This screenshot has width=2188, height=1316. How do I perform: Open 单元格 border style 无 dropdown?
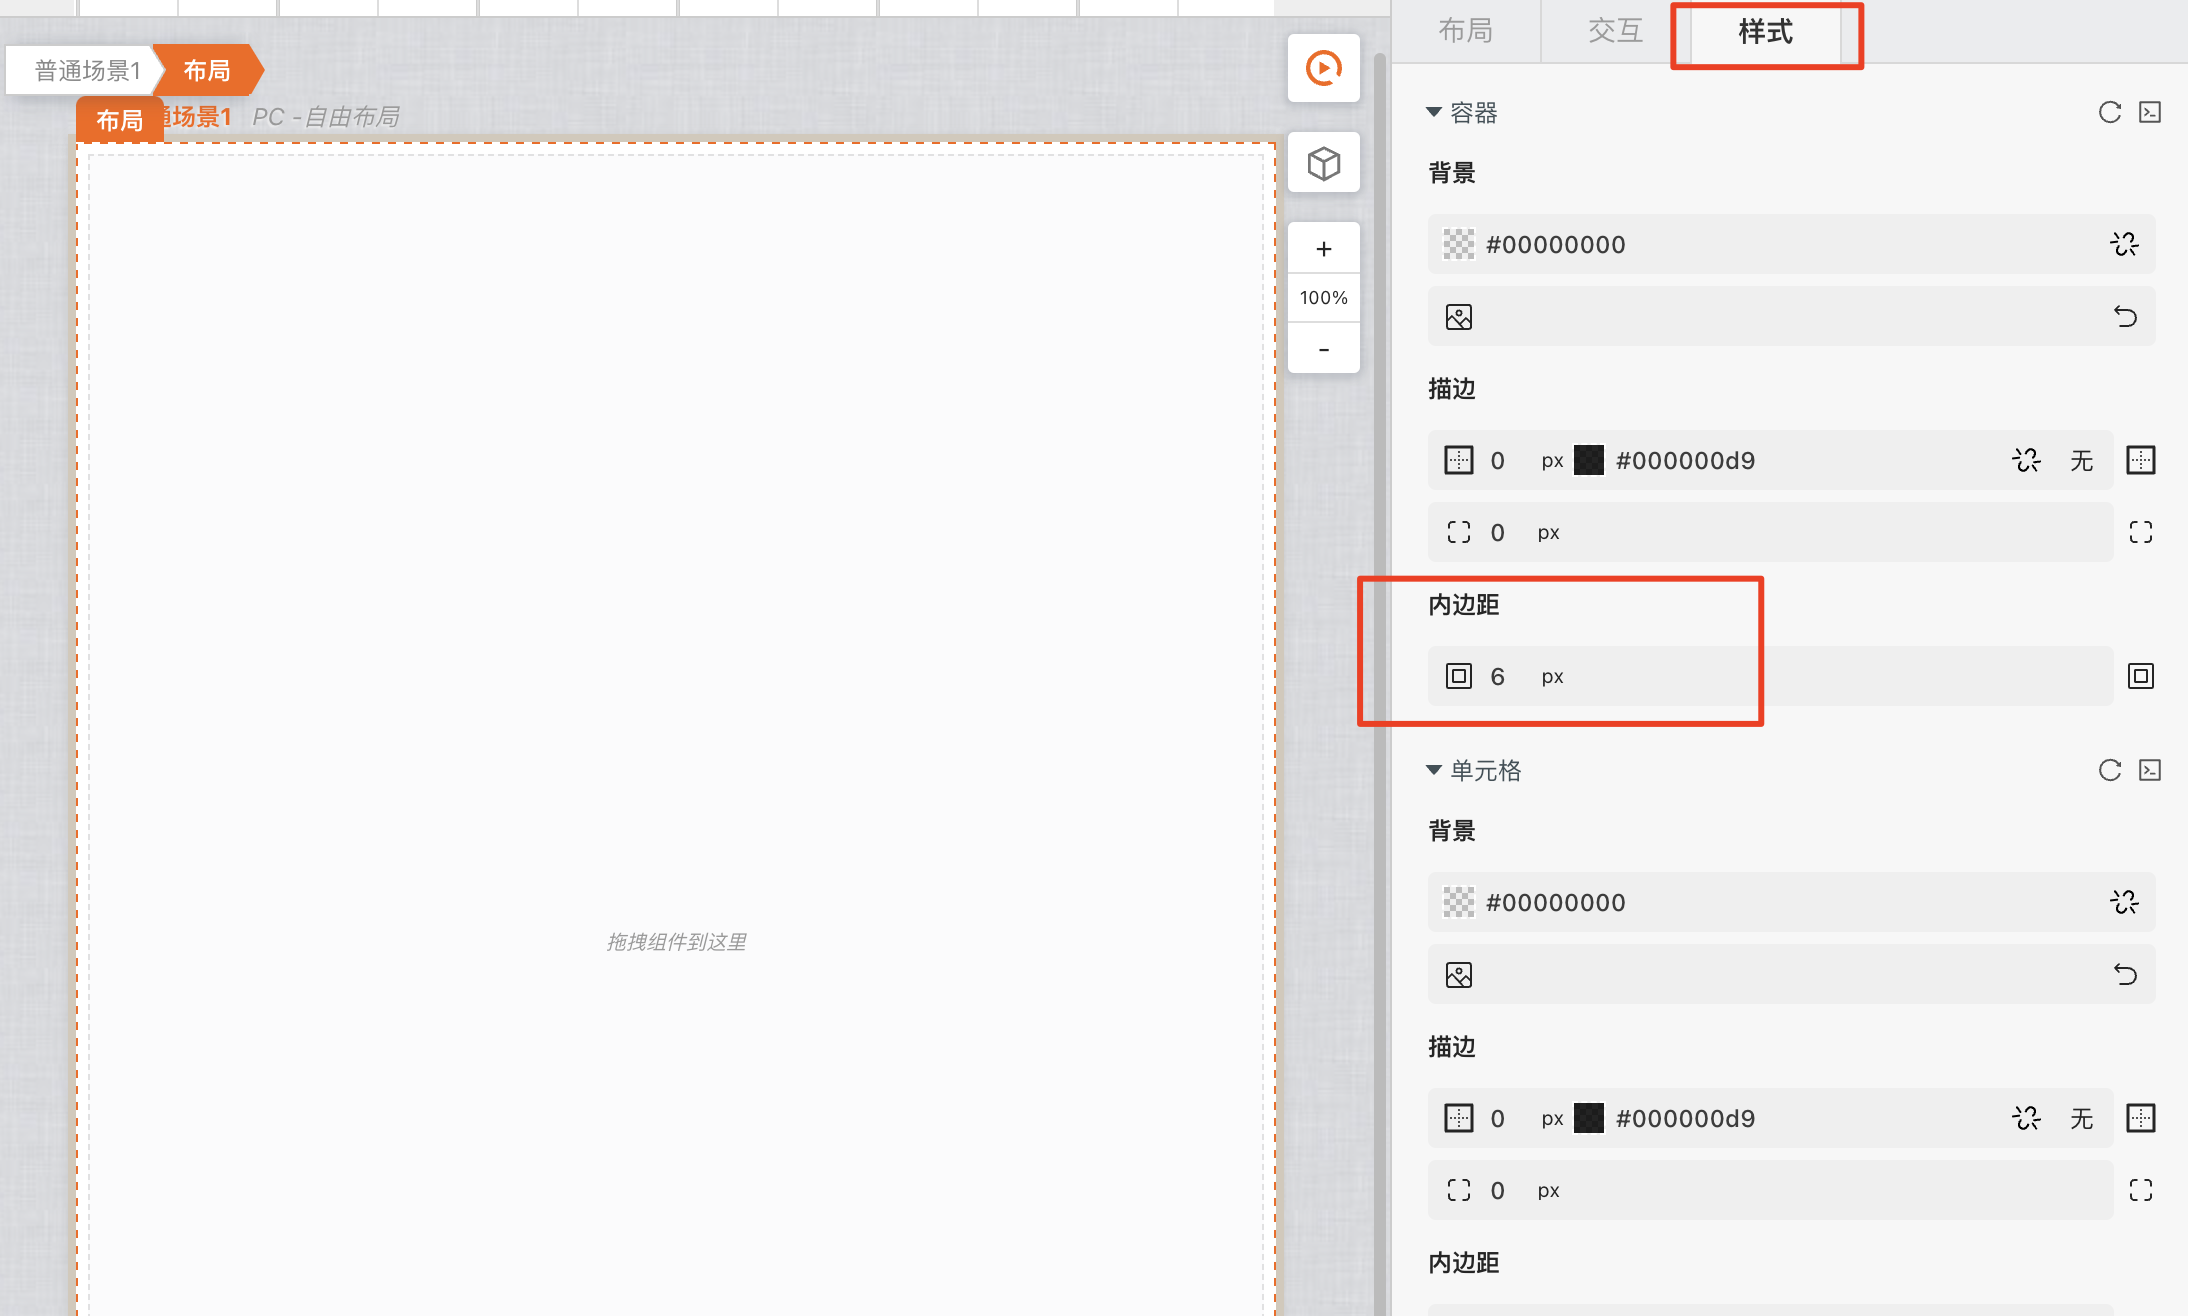pyautogui.click(x=2082, y=1118)
